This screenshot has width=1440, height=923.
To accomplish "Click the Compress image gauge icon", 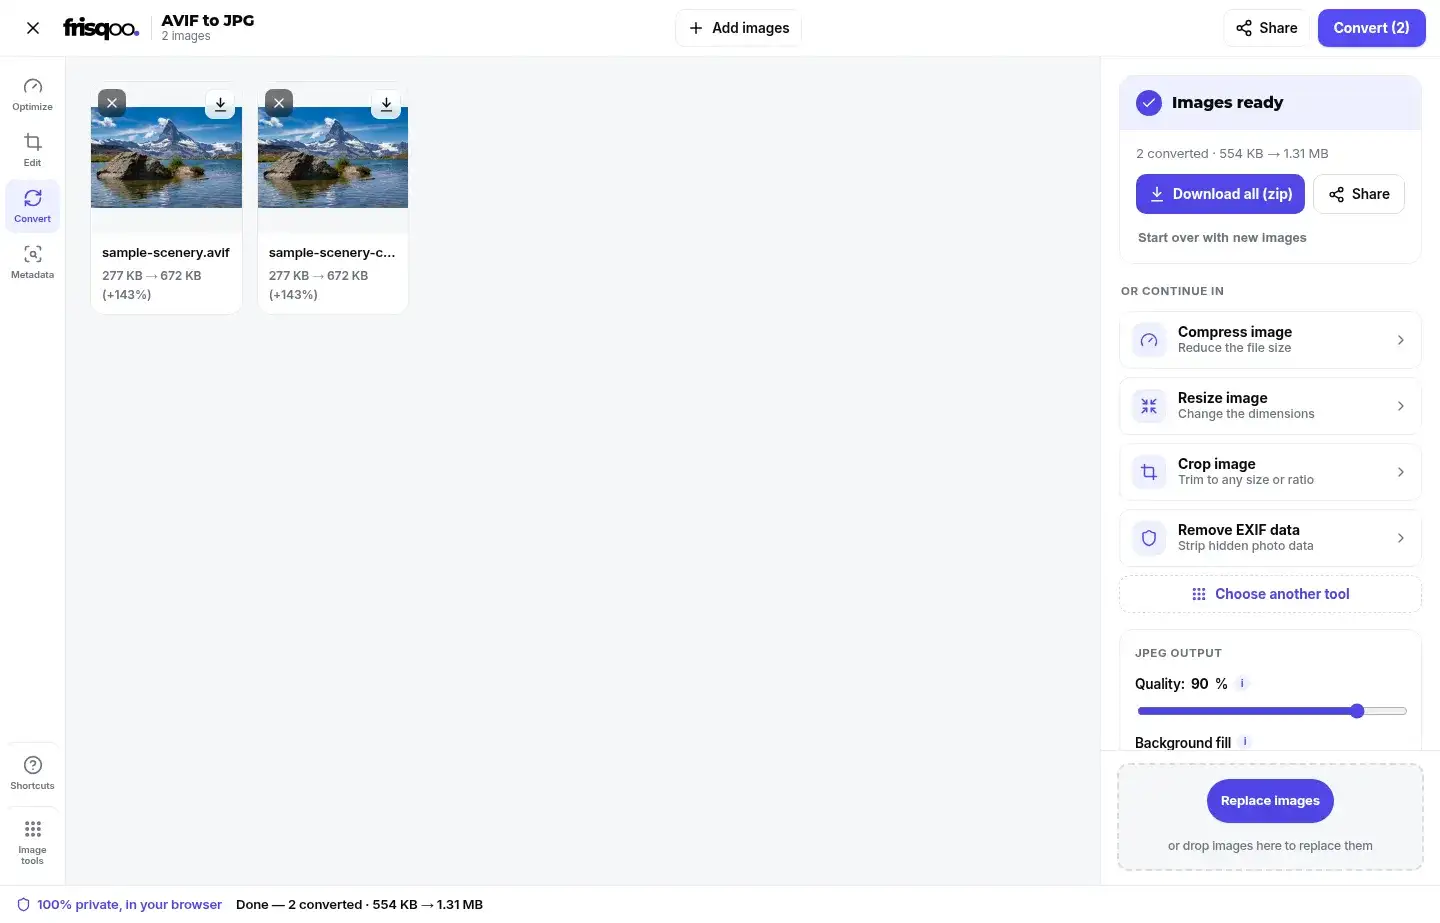I will 1149,340.
